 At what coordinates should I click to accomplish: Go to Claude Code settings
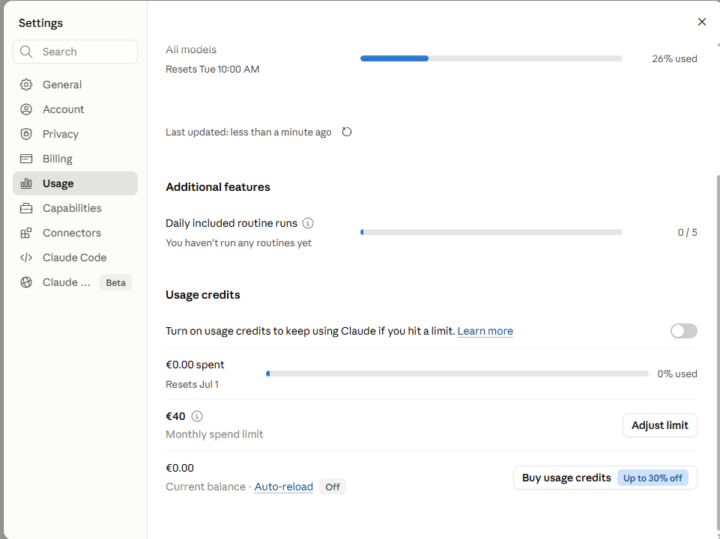coord(75,258)
